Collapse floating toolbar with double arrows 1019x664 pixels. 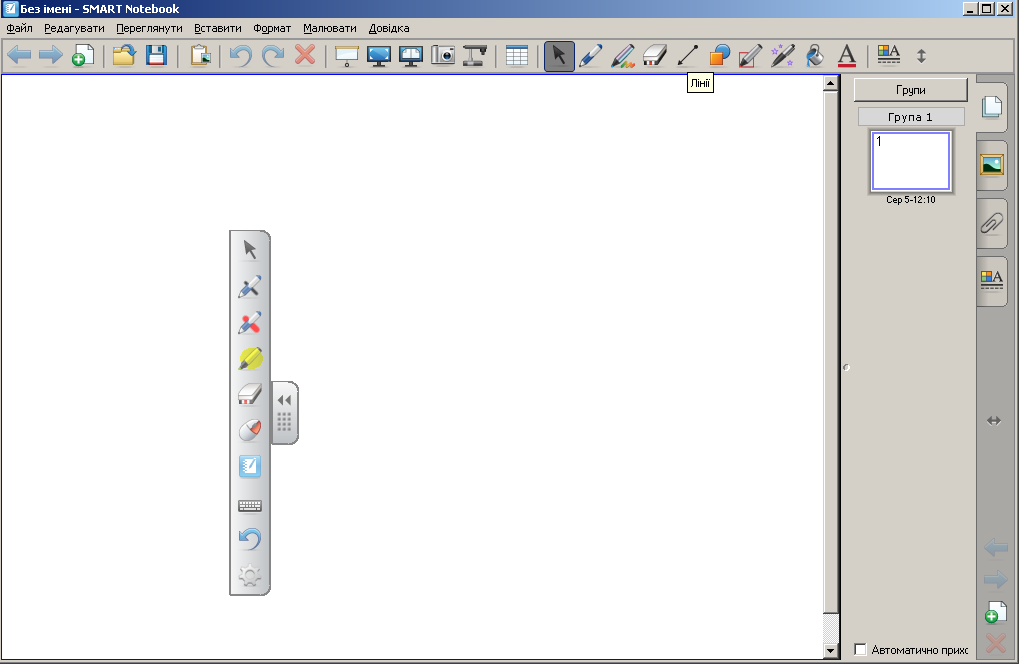click(x=284, y=400)
